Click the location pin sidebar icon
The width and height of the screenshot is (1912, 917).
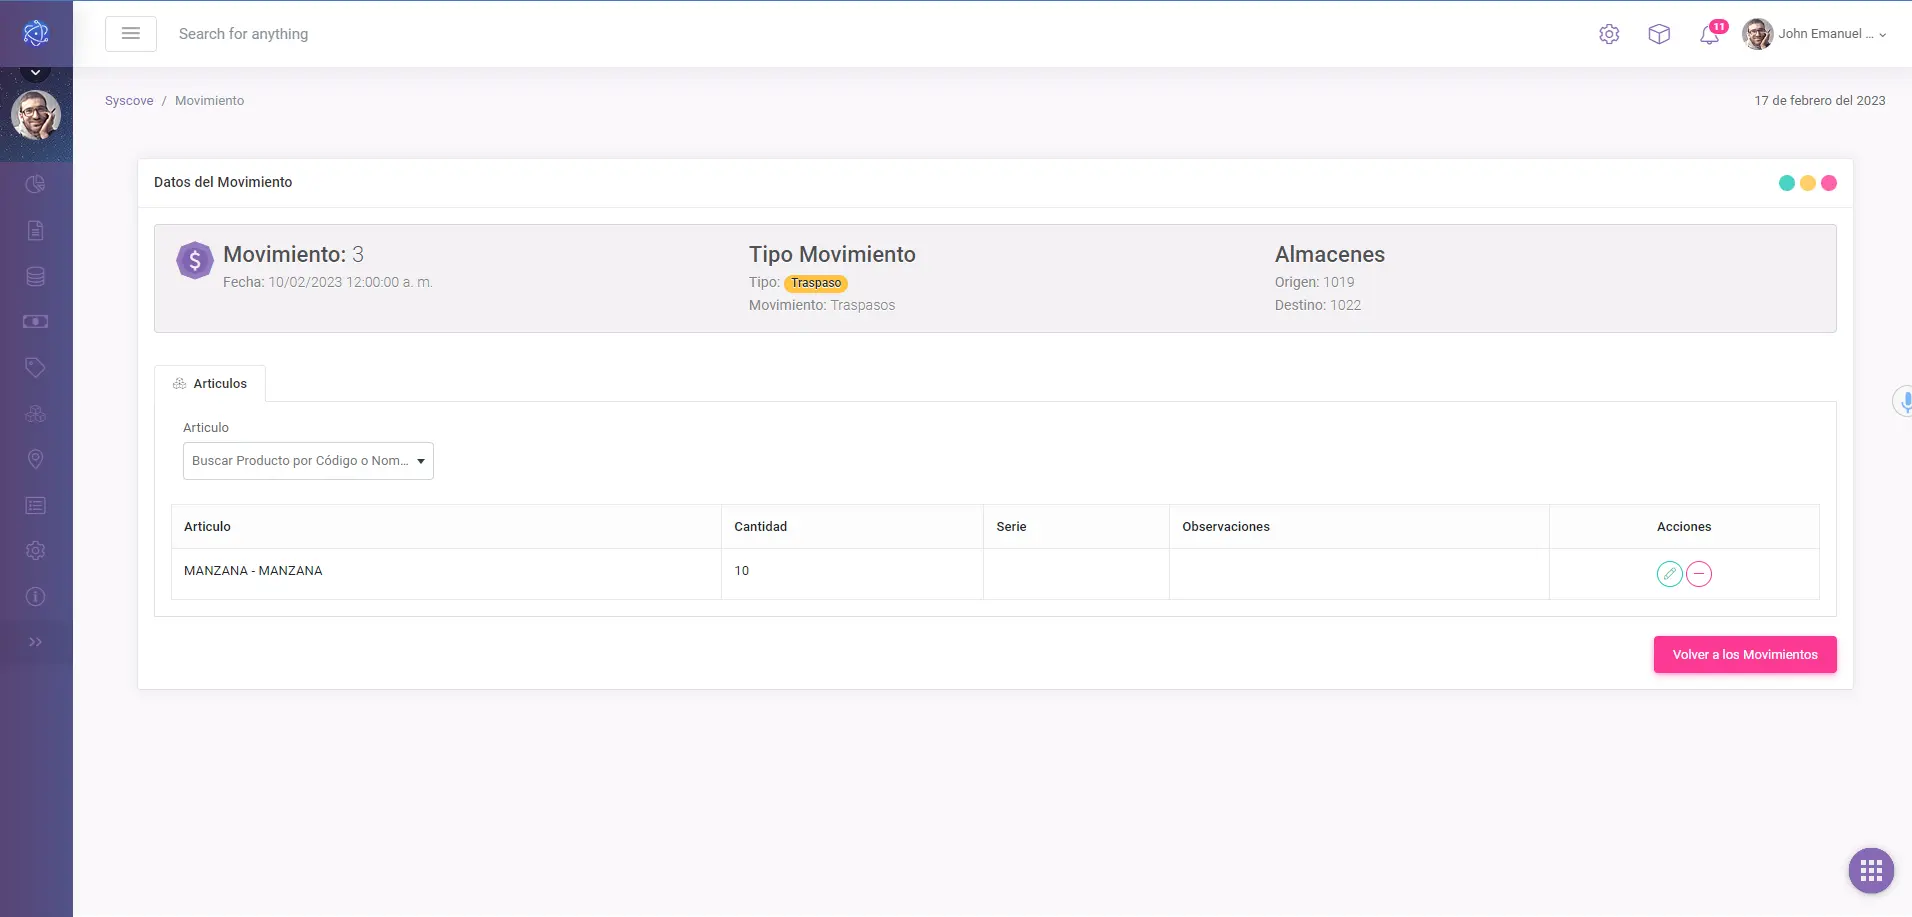[x=35, y=459]
